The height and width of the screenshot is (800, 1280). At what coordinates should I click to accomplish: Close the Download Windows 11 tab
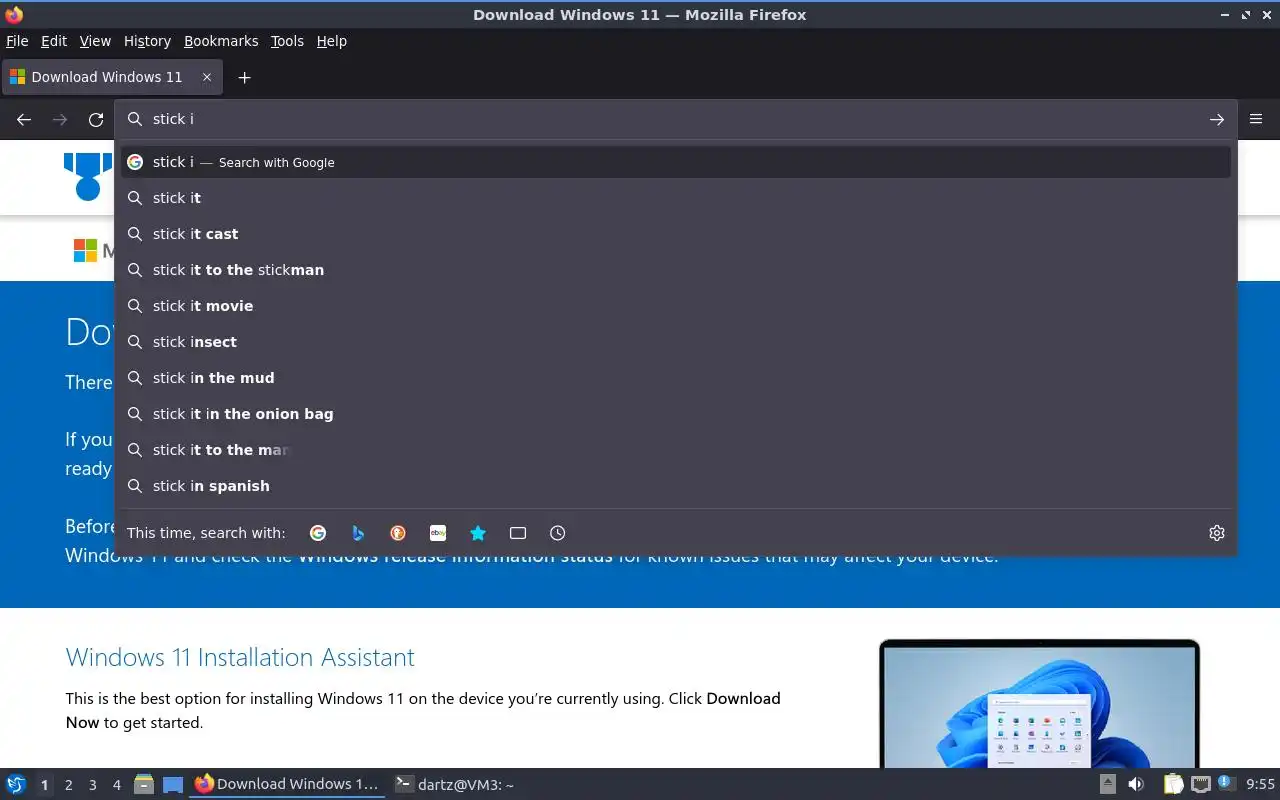[x=207, y=77]
